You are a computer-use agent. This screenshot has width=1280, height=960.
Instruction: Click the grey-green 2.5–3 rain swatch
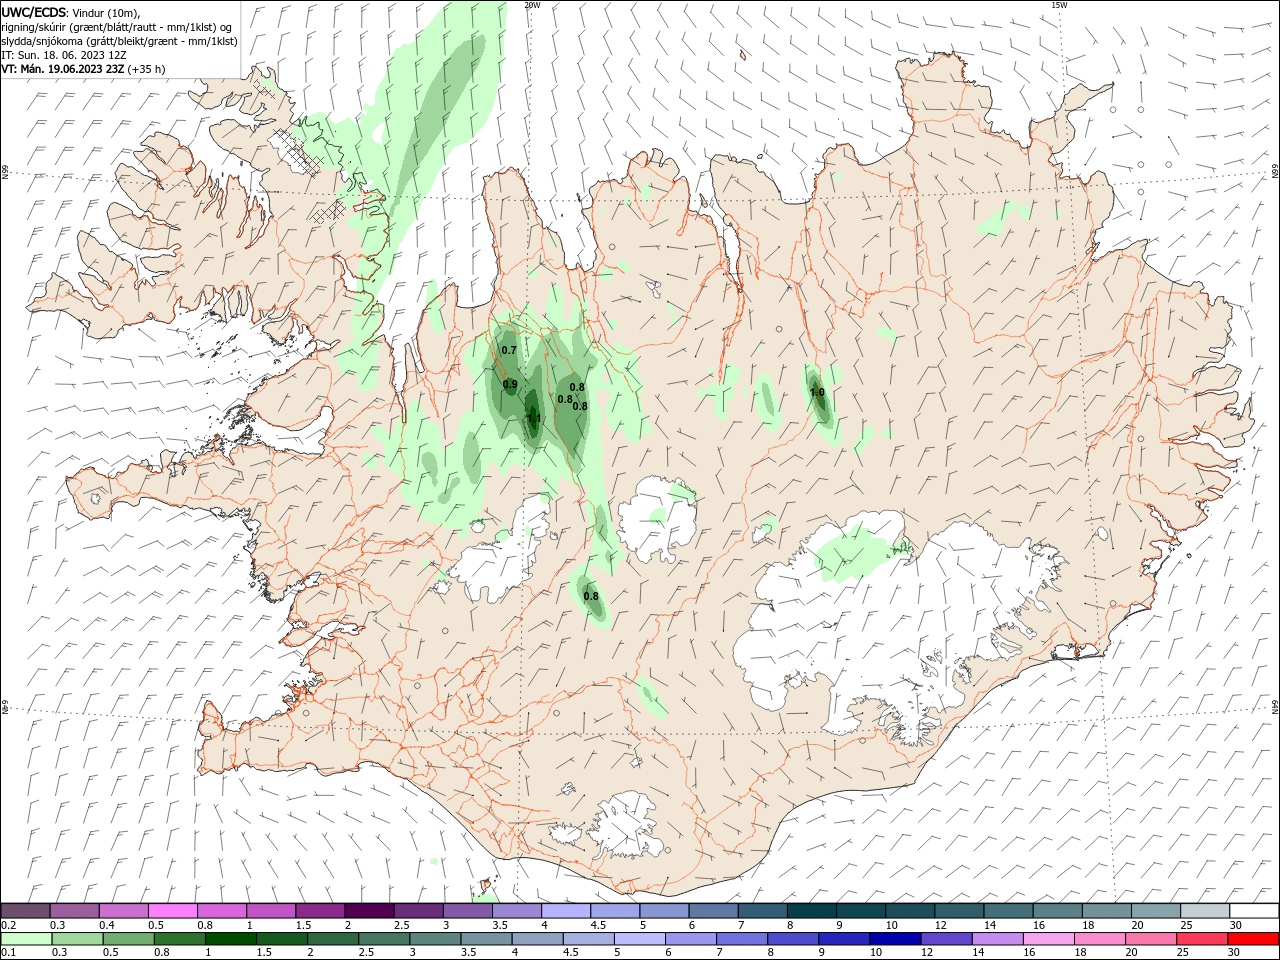pos(383,939)
